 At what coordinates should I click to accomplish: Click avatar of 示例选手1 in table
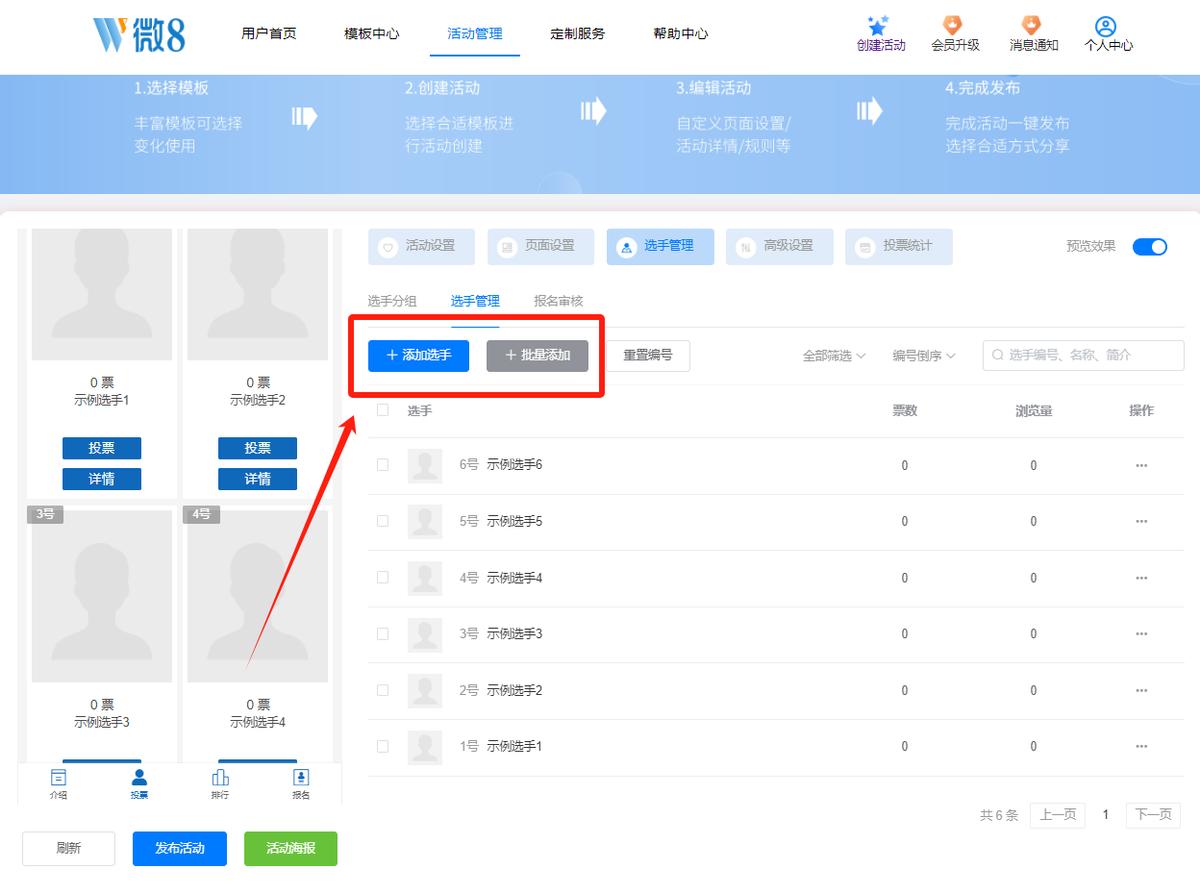425,746
